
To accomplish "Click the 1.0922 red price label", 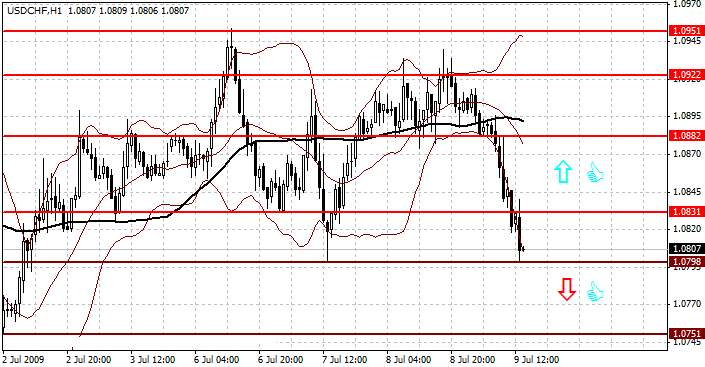I will (687, 75).
